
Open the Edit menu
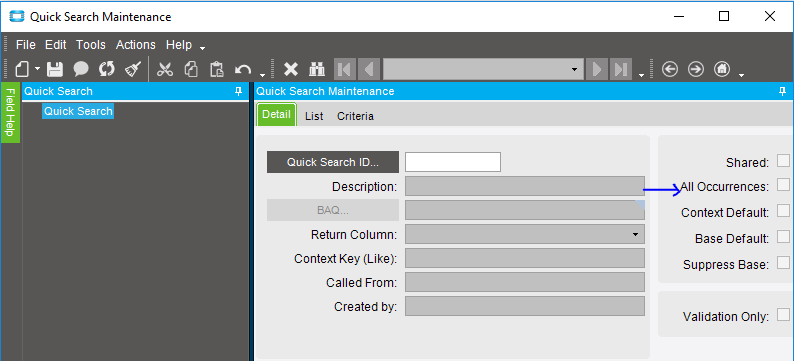tap(56, 45)
